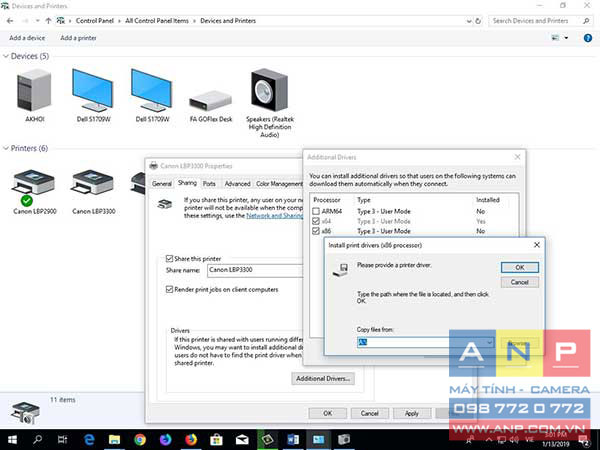Collapse the Printers (6) group
The width and height of the screenshot is (600, 450).
(x=6, y=148)
